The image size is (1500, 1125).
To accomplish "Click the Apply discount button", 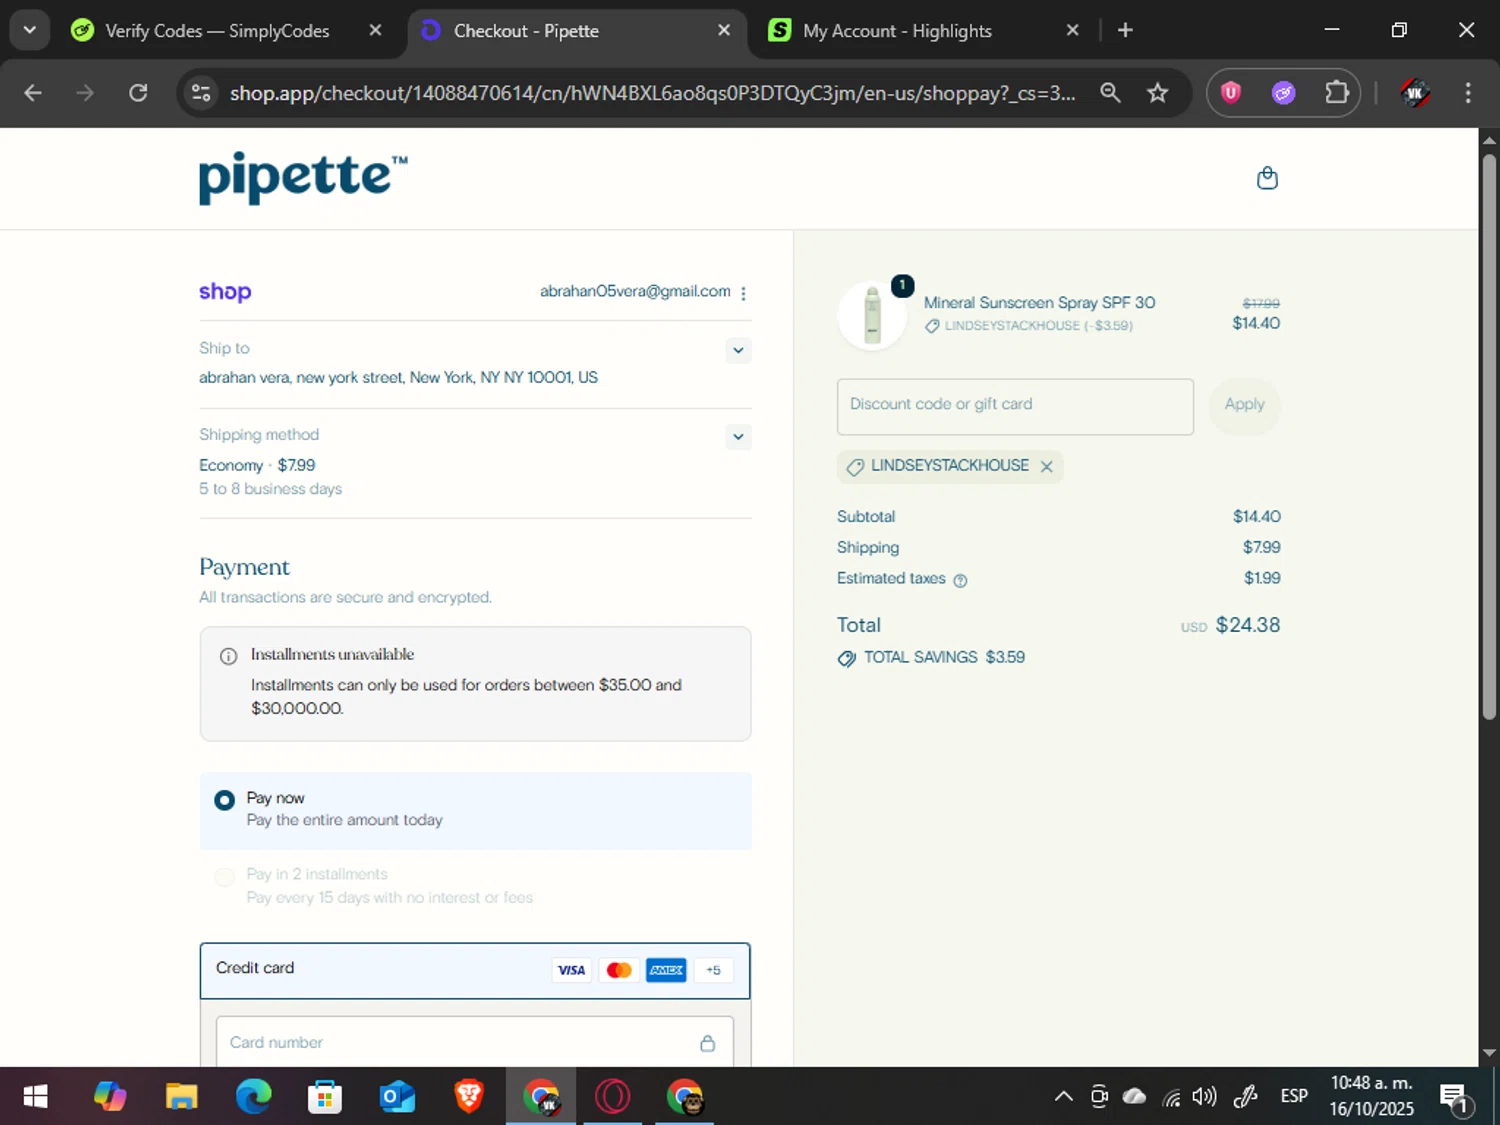I will (1244, 405).
